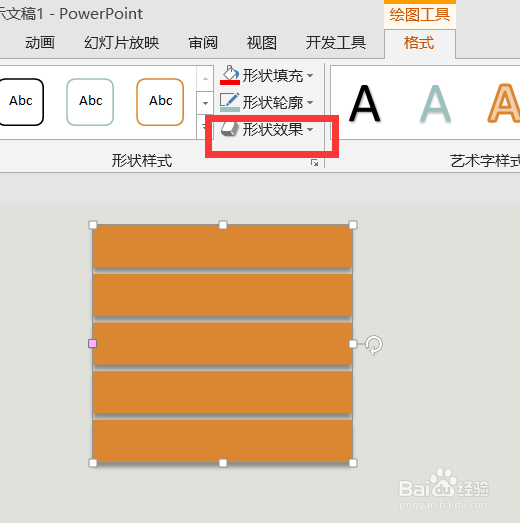Apply black shadowed WordArt A style
Image resolution: width=520 pixels, height=523 pixels.
coord(365,104)
